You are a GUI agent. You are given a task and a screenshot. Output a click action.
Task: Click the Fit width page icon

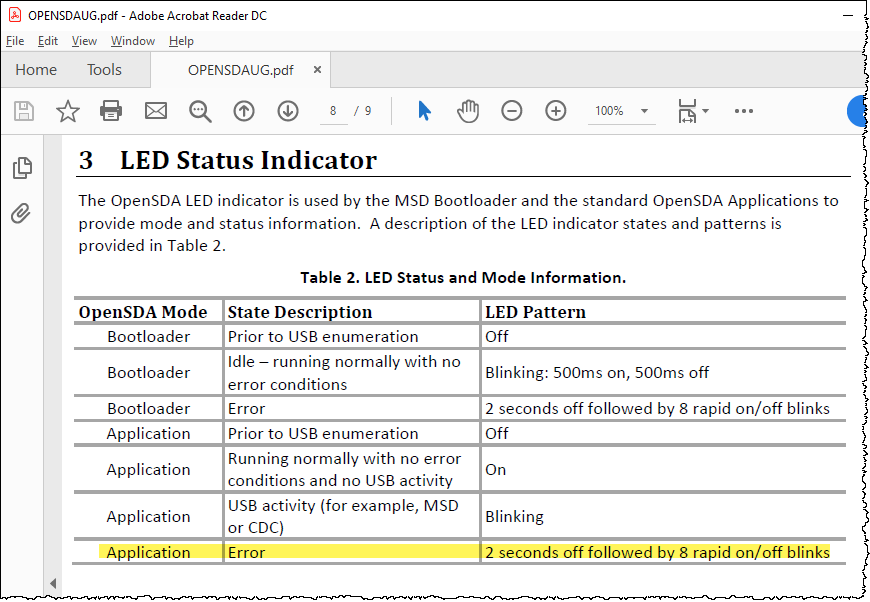[x=687, y=111]
